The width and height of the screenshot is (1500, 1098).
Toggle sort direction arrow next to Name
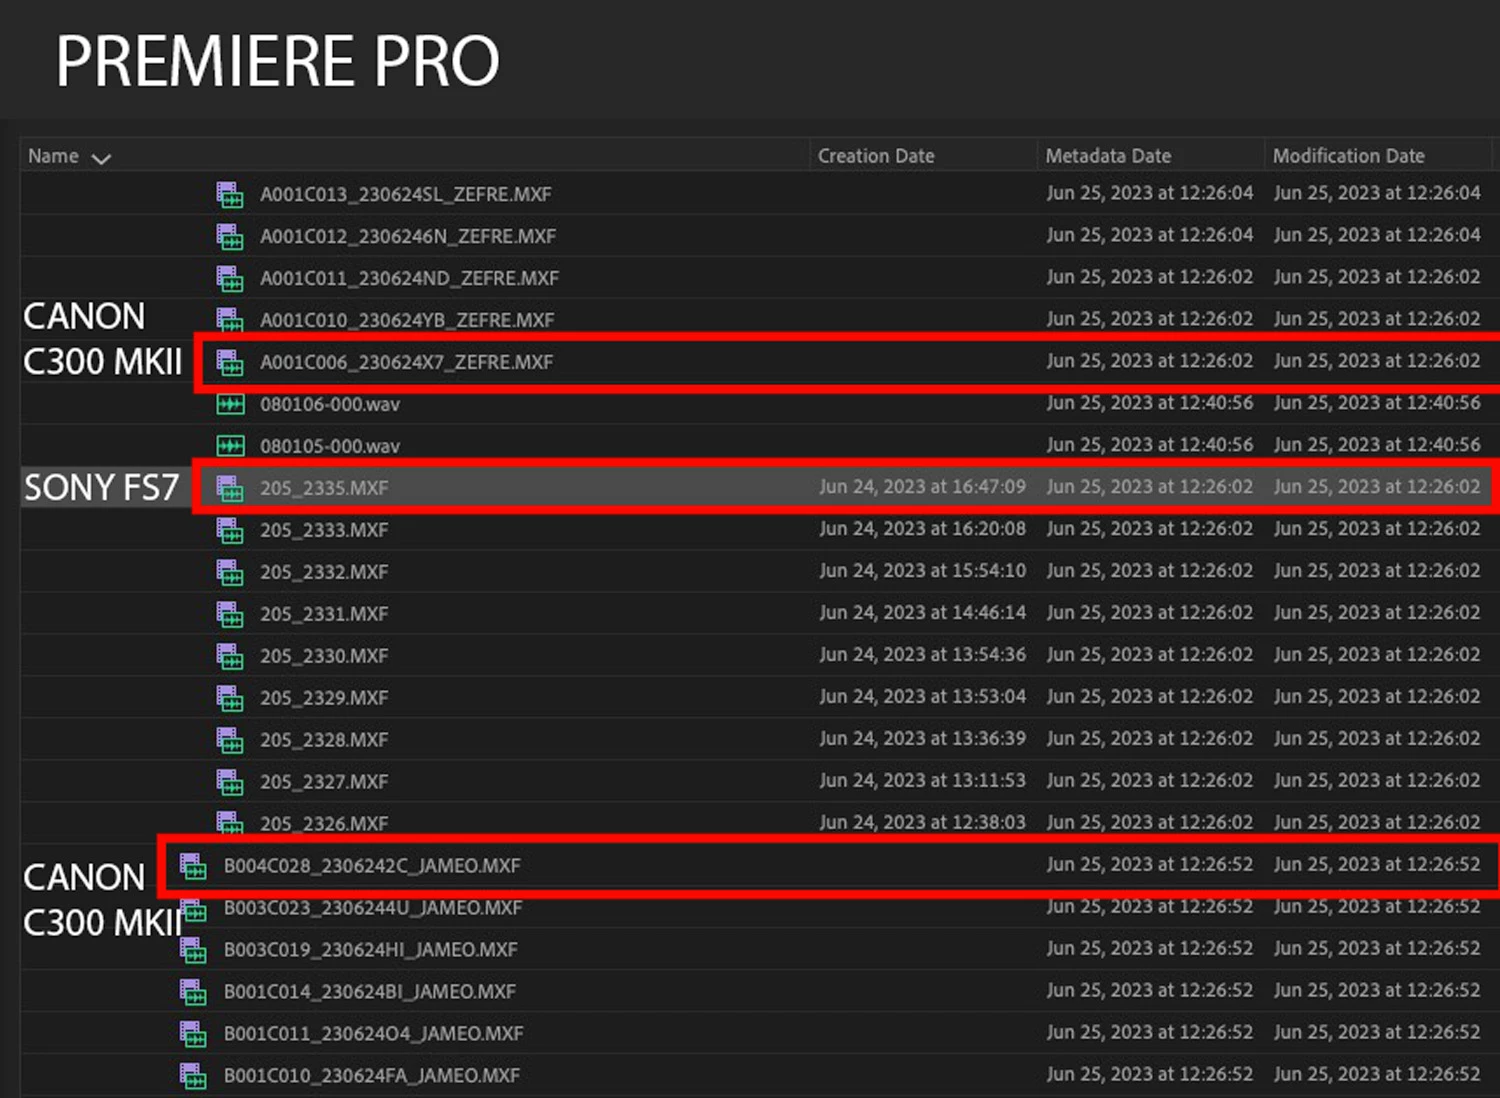[101, 158]
